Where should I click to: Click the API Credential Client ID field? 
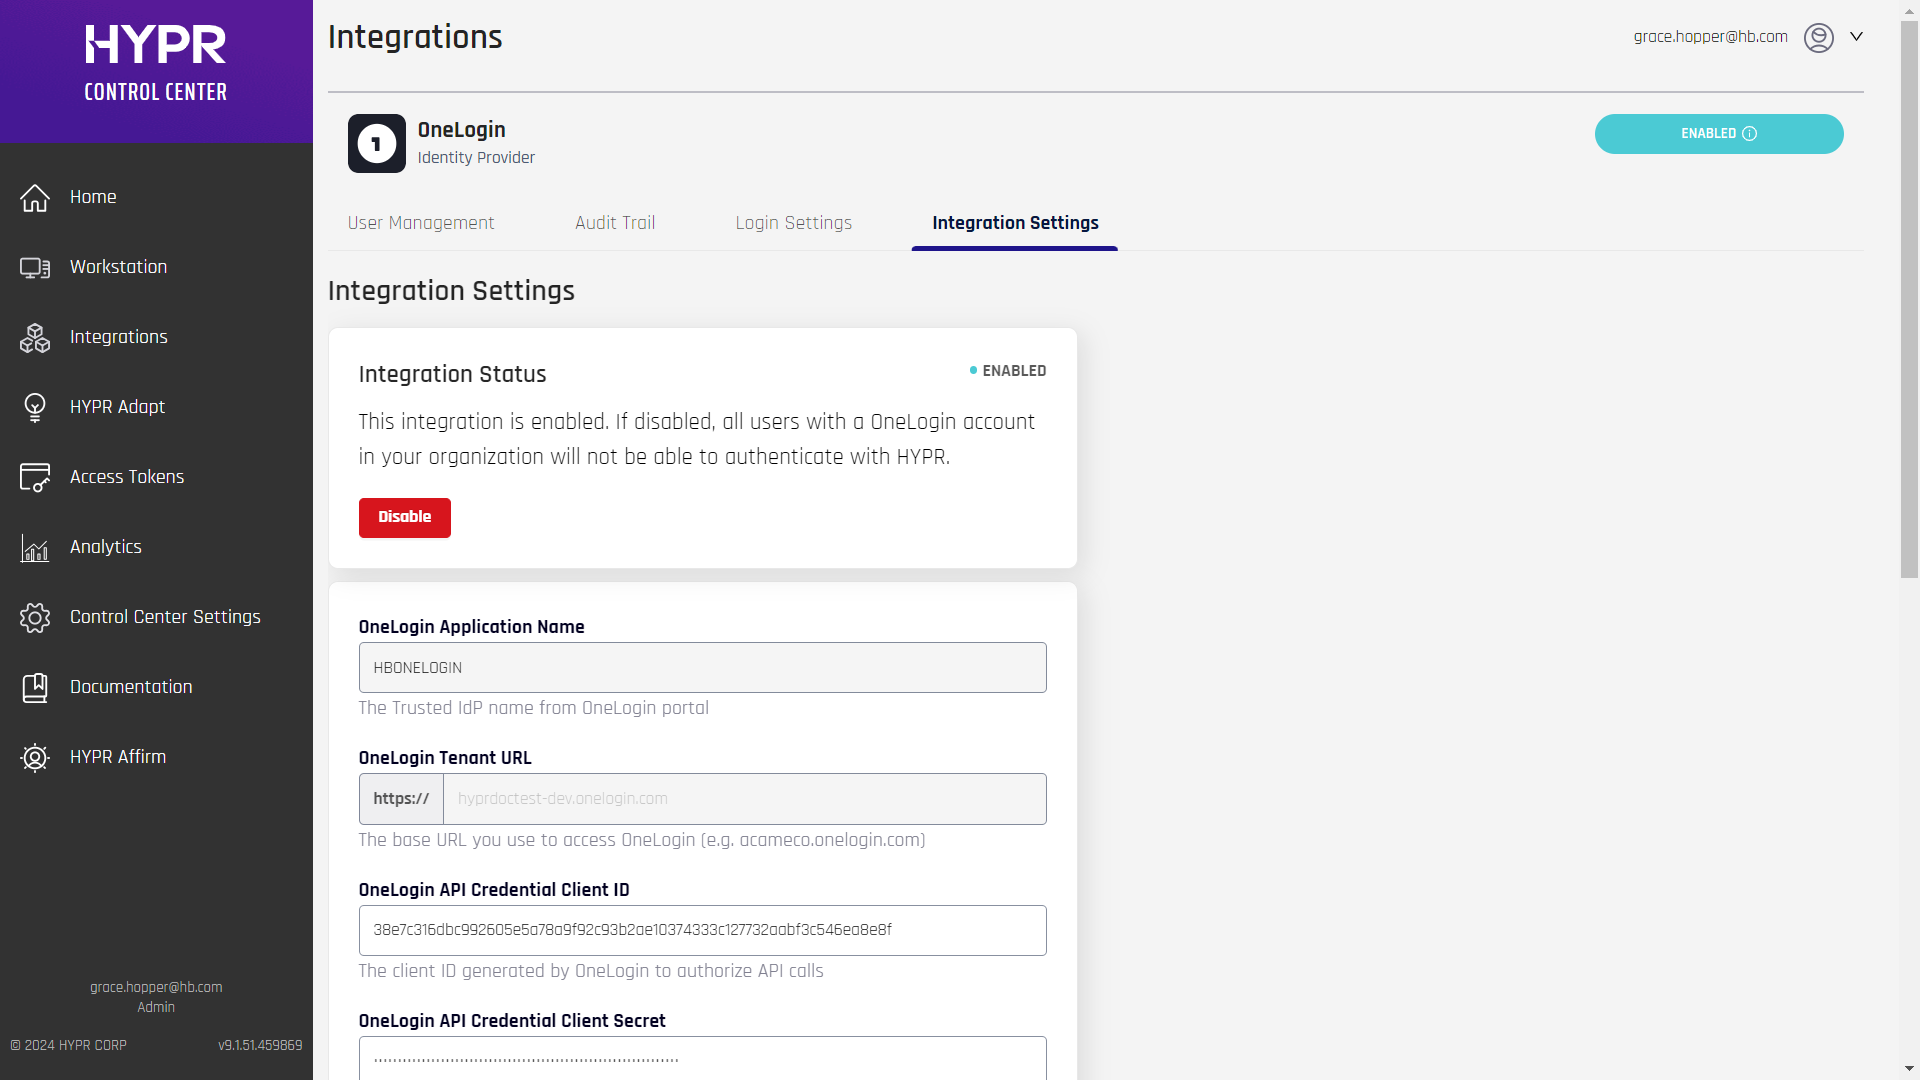[703, 931]
